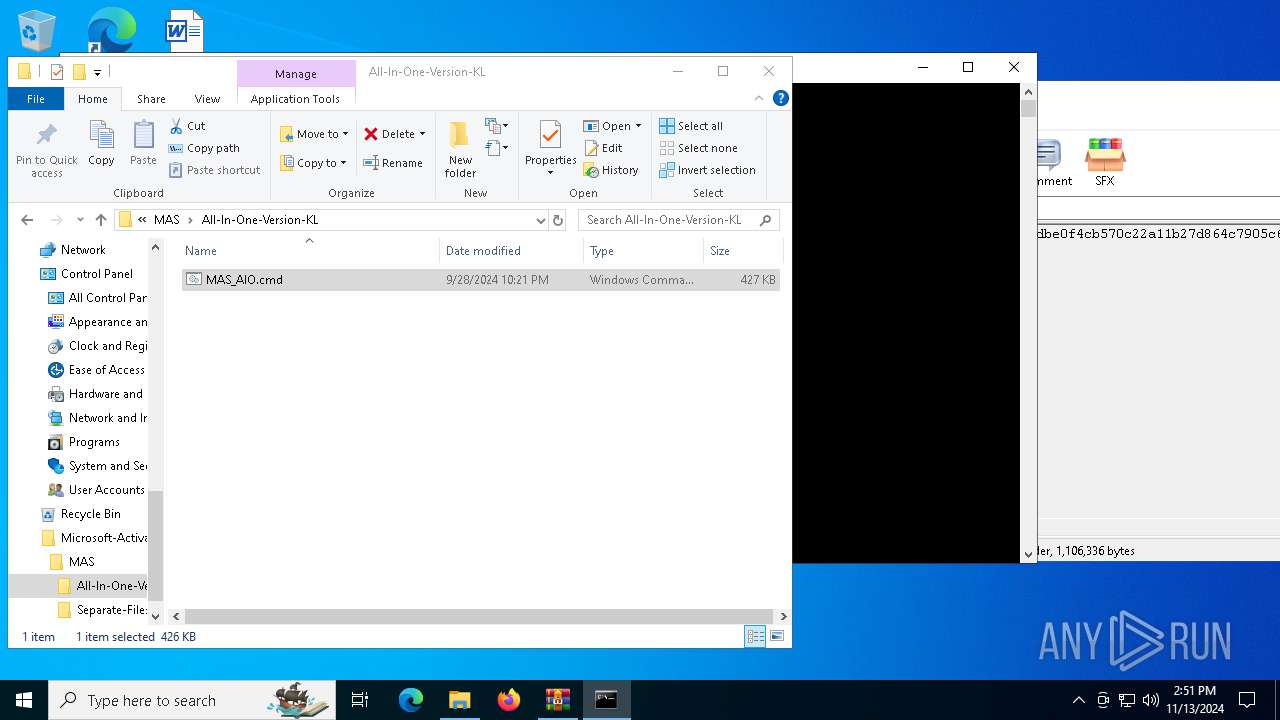Click the Open ribbon command

coord(608,126)
